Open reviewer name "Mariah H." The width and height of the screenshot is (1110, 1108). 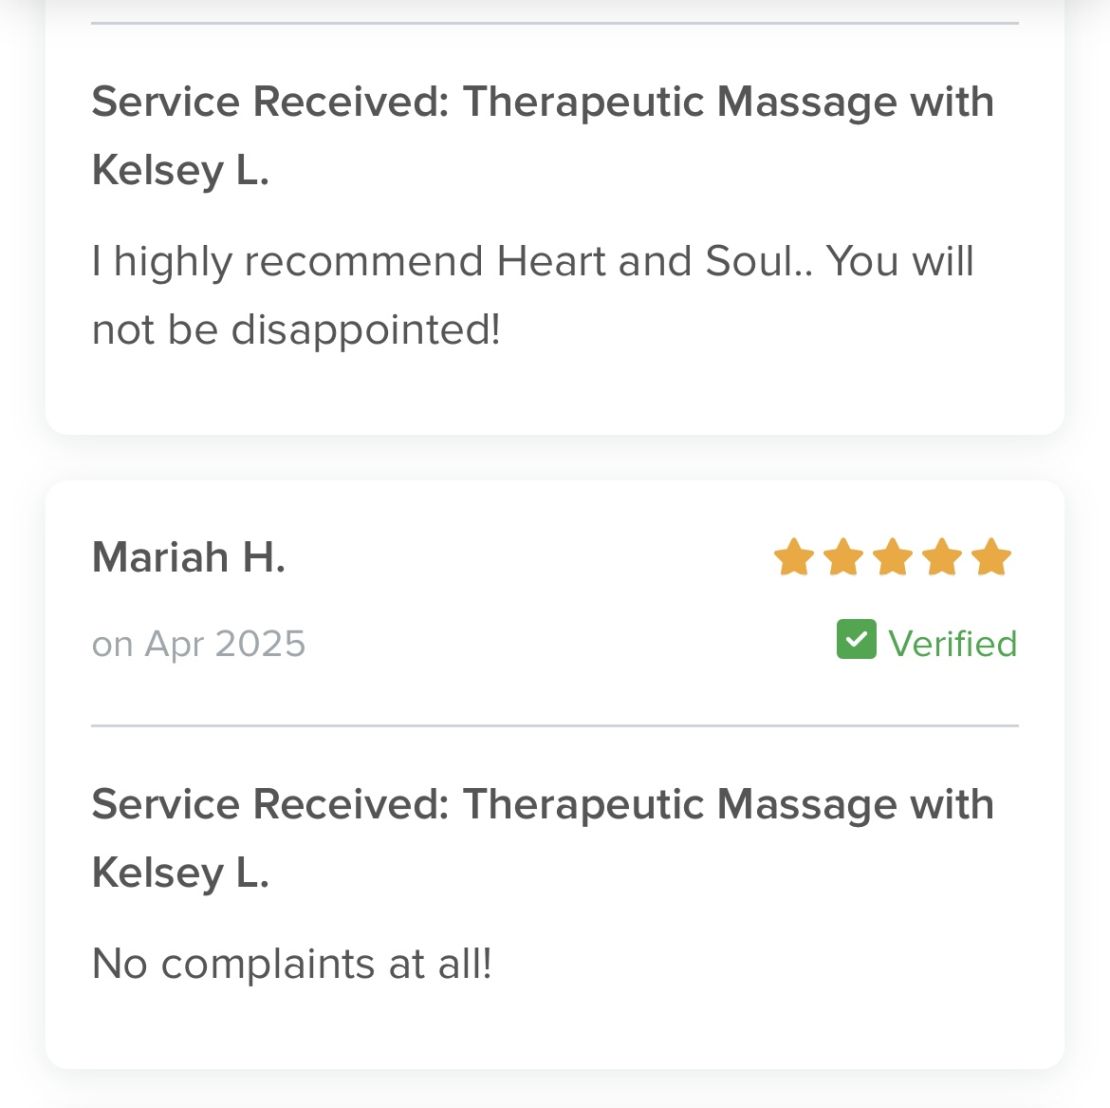[188, 557]
